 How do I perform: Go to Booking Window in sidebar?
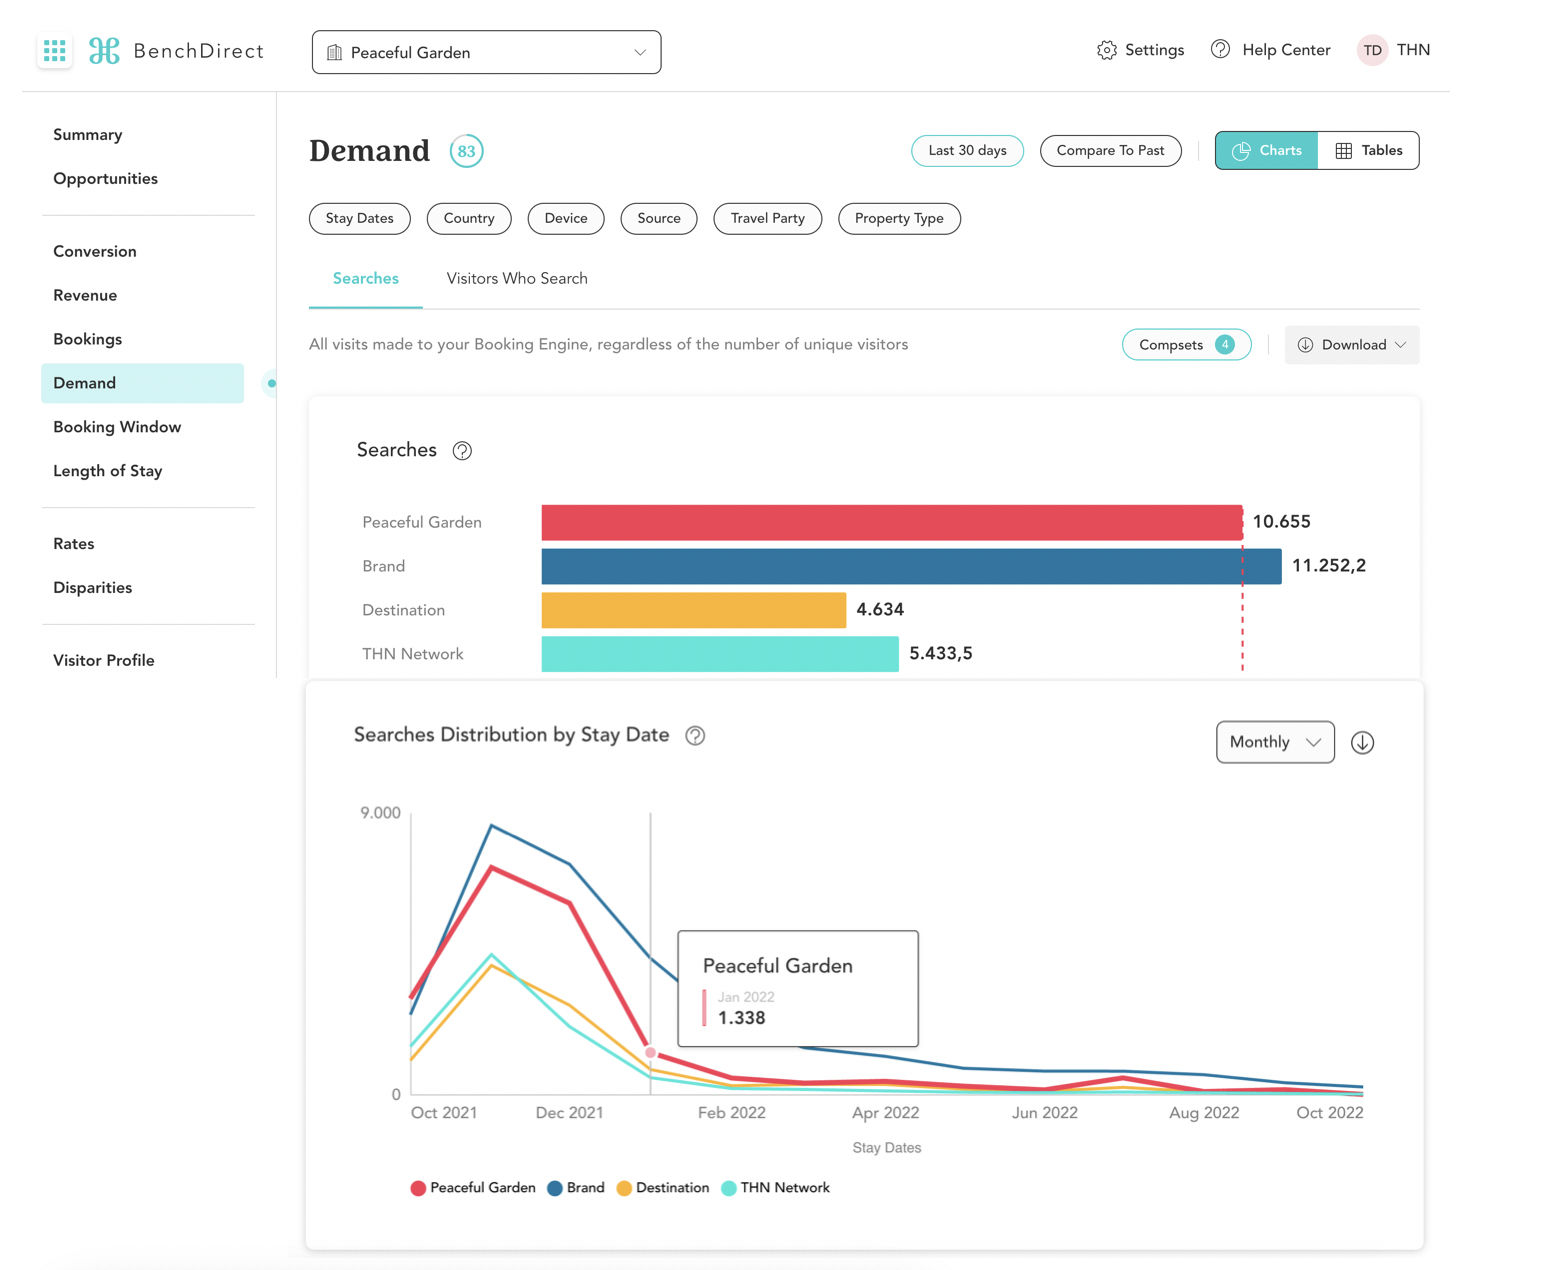point(117,427)
